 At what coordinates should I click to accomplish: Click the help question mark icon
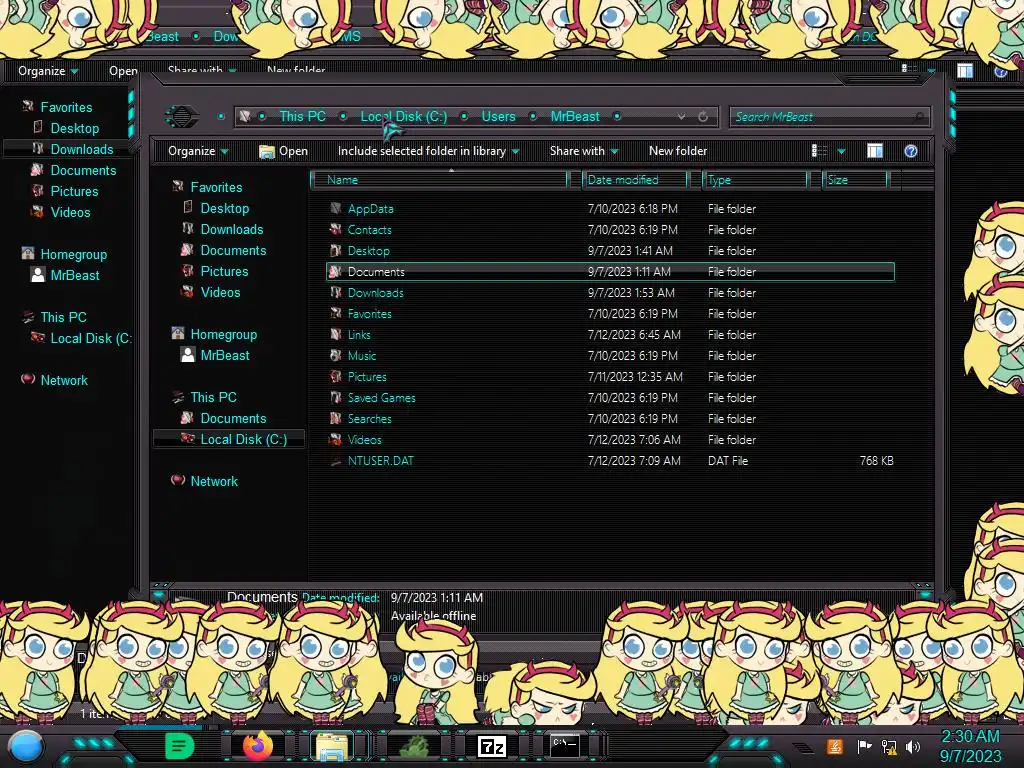(910, 152)
